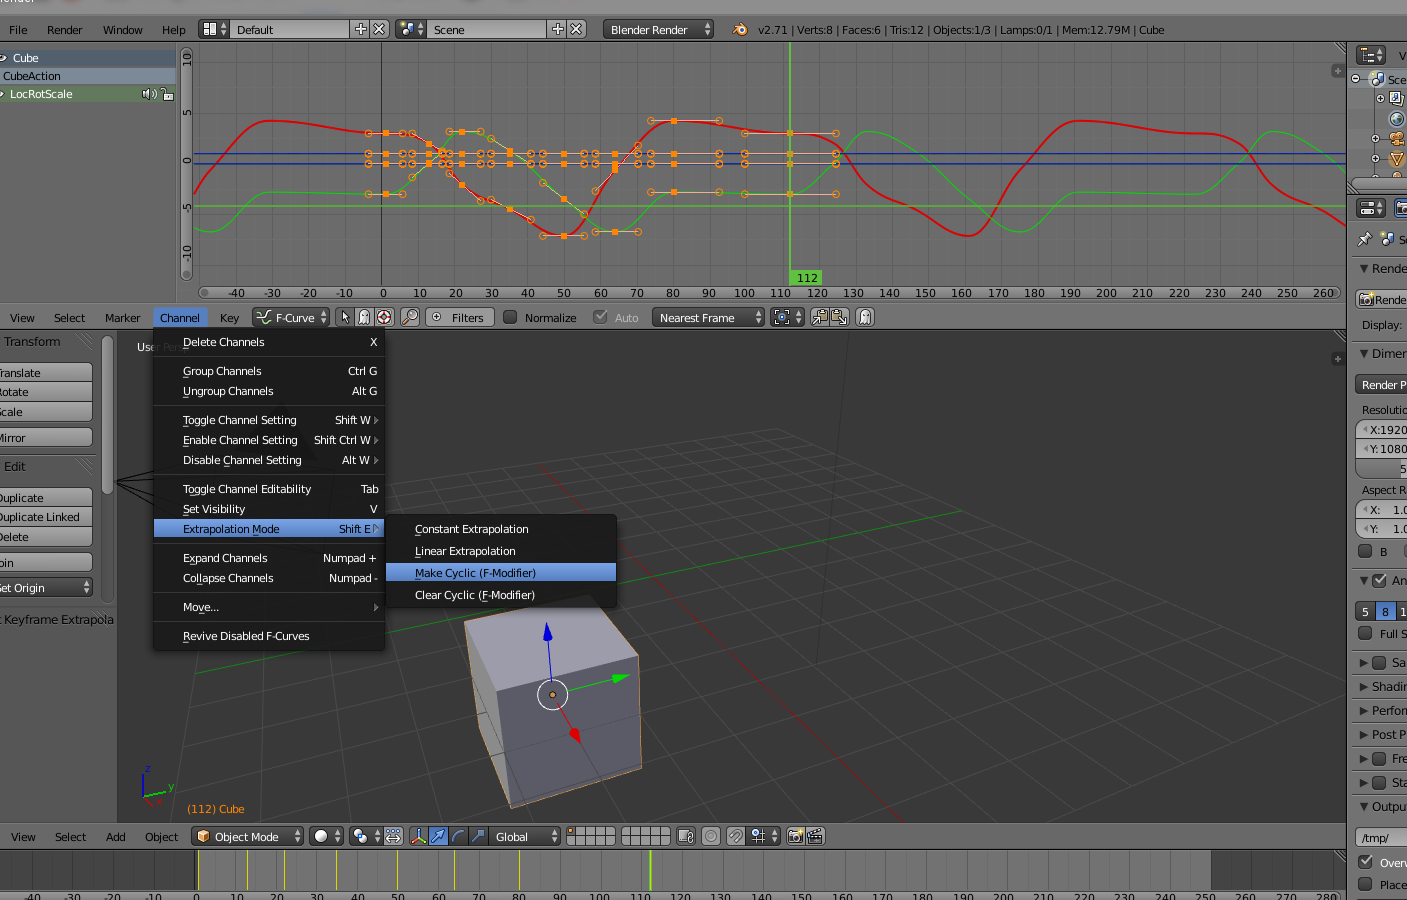Select Linear Extrapolation in the submenu
Image resolution: width=1407 pixels, height=900 pixels.
(465, 551)
